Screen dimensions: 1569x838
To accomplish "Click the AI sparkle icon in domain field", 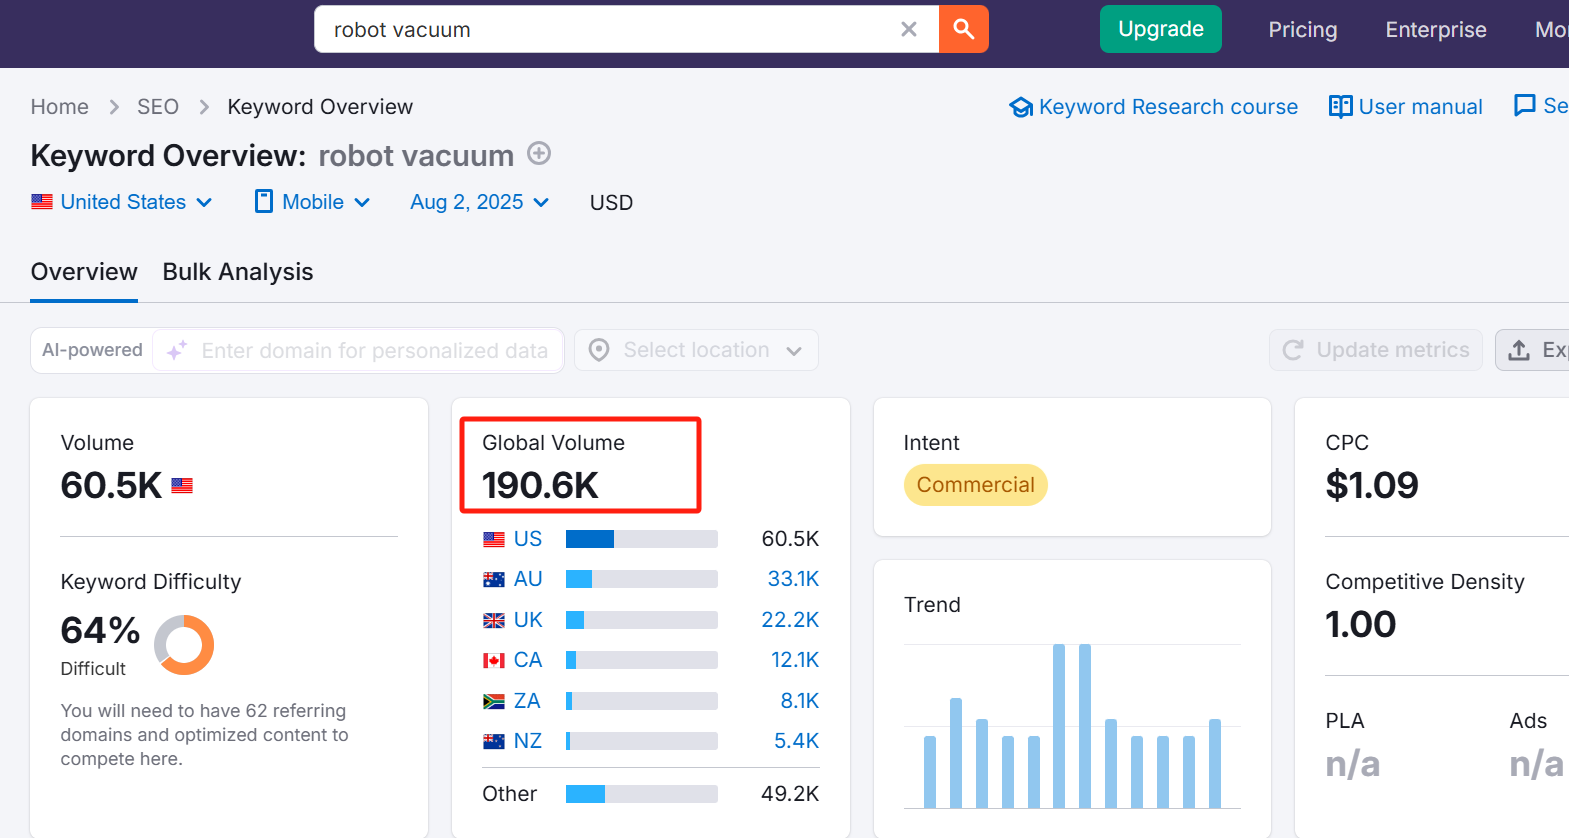I will point(177,350).
